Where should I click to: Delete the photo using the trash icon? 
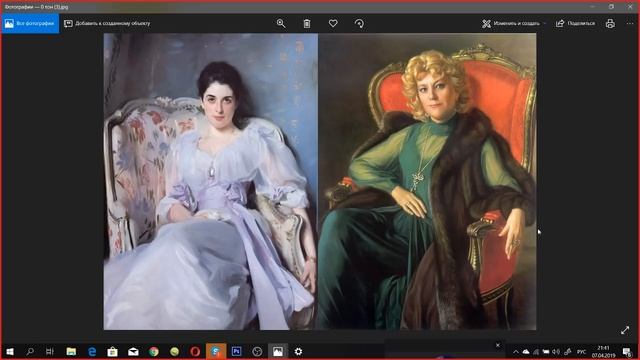[x=307, y=24]
